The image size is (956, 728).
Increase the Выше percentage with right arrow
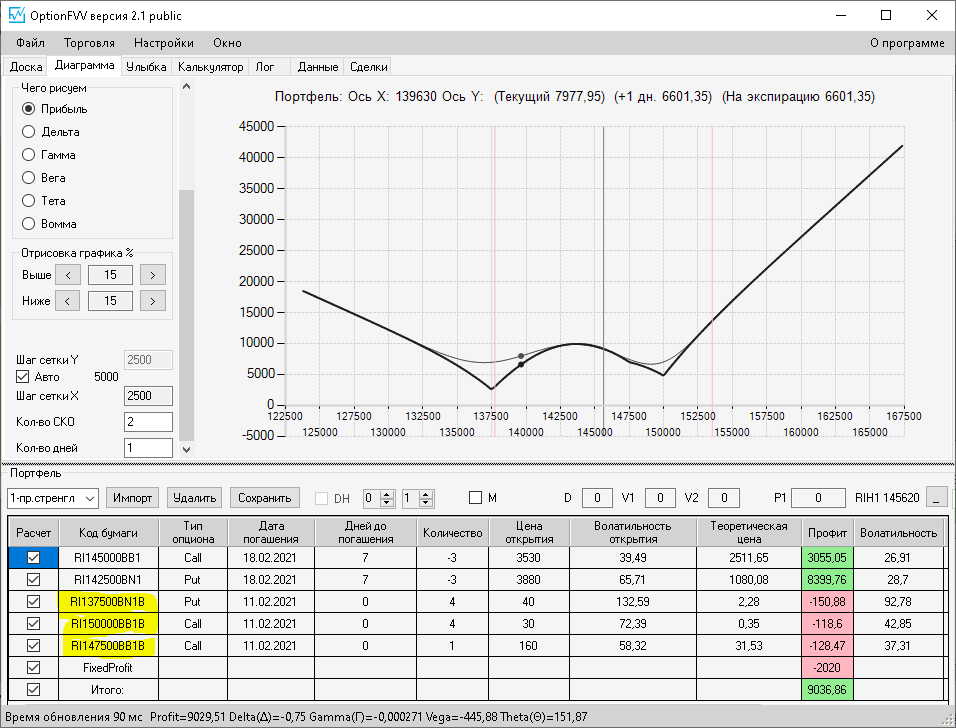pyautogui.click(x=153, y=275)
